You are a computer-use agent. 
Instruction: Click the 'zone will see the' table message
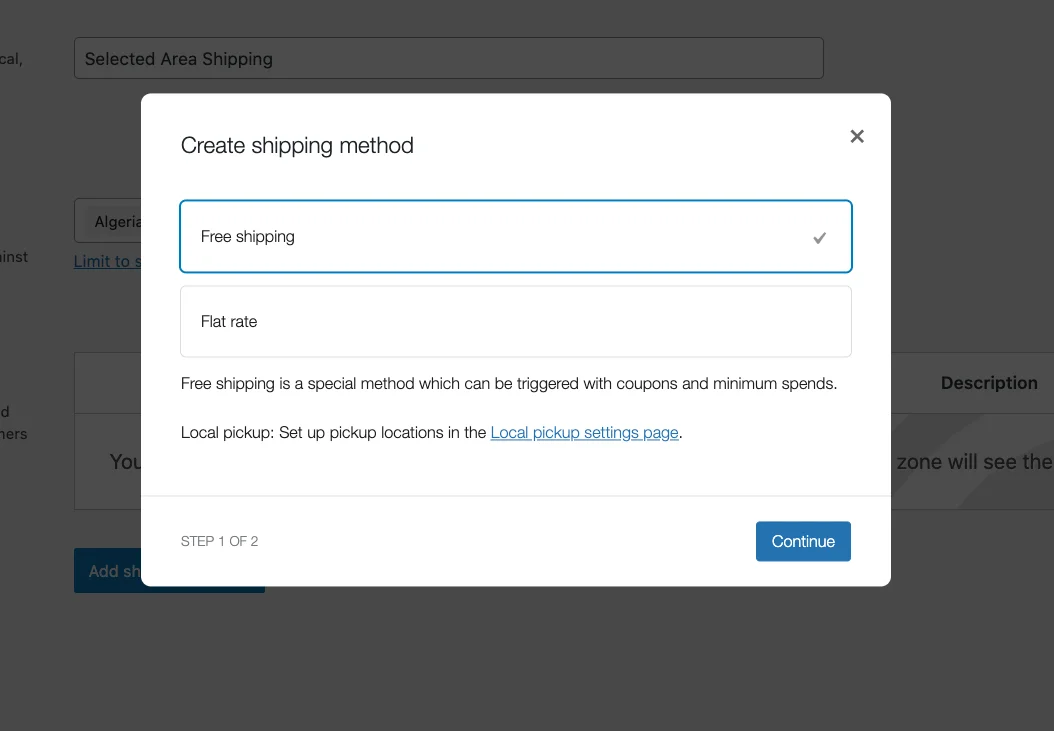click(x=973, y=462)
